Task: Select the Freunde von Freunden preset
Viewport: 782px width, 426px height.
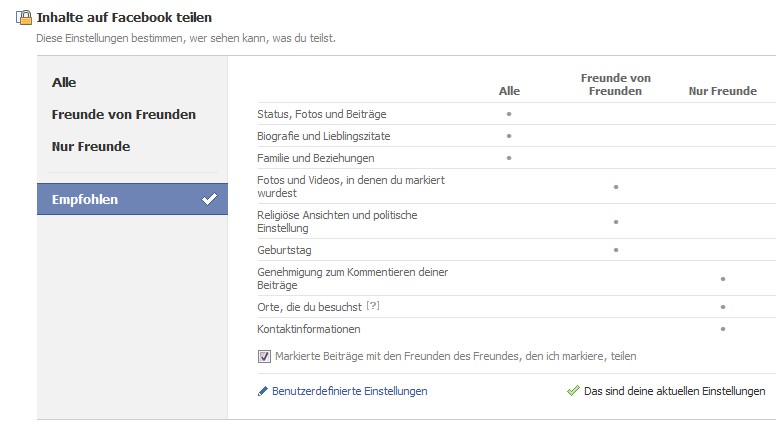Action: pos(123,115)
